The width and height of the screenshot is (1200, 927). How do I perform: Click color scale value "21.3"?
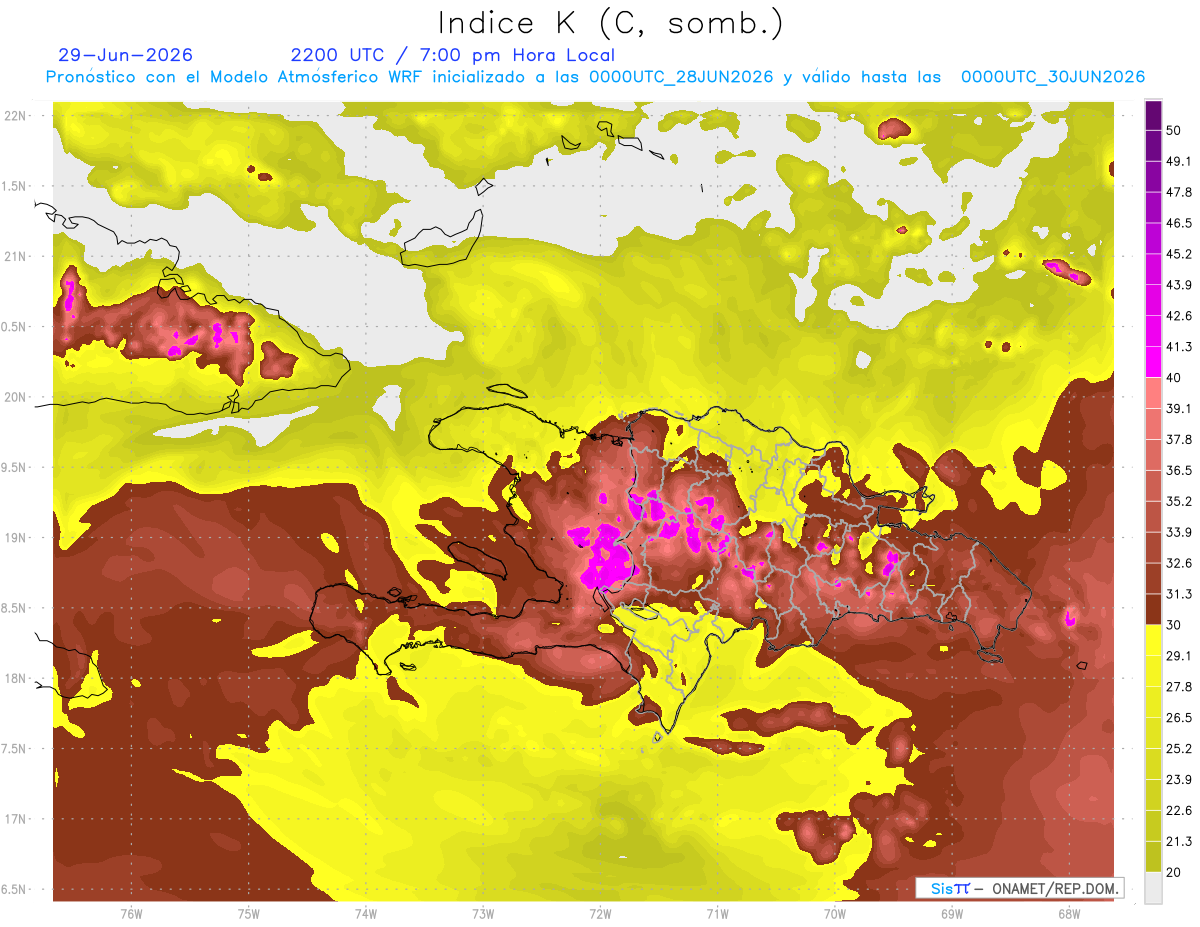pos(1178,841)
